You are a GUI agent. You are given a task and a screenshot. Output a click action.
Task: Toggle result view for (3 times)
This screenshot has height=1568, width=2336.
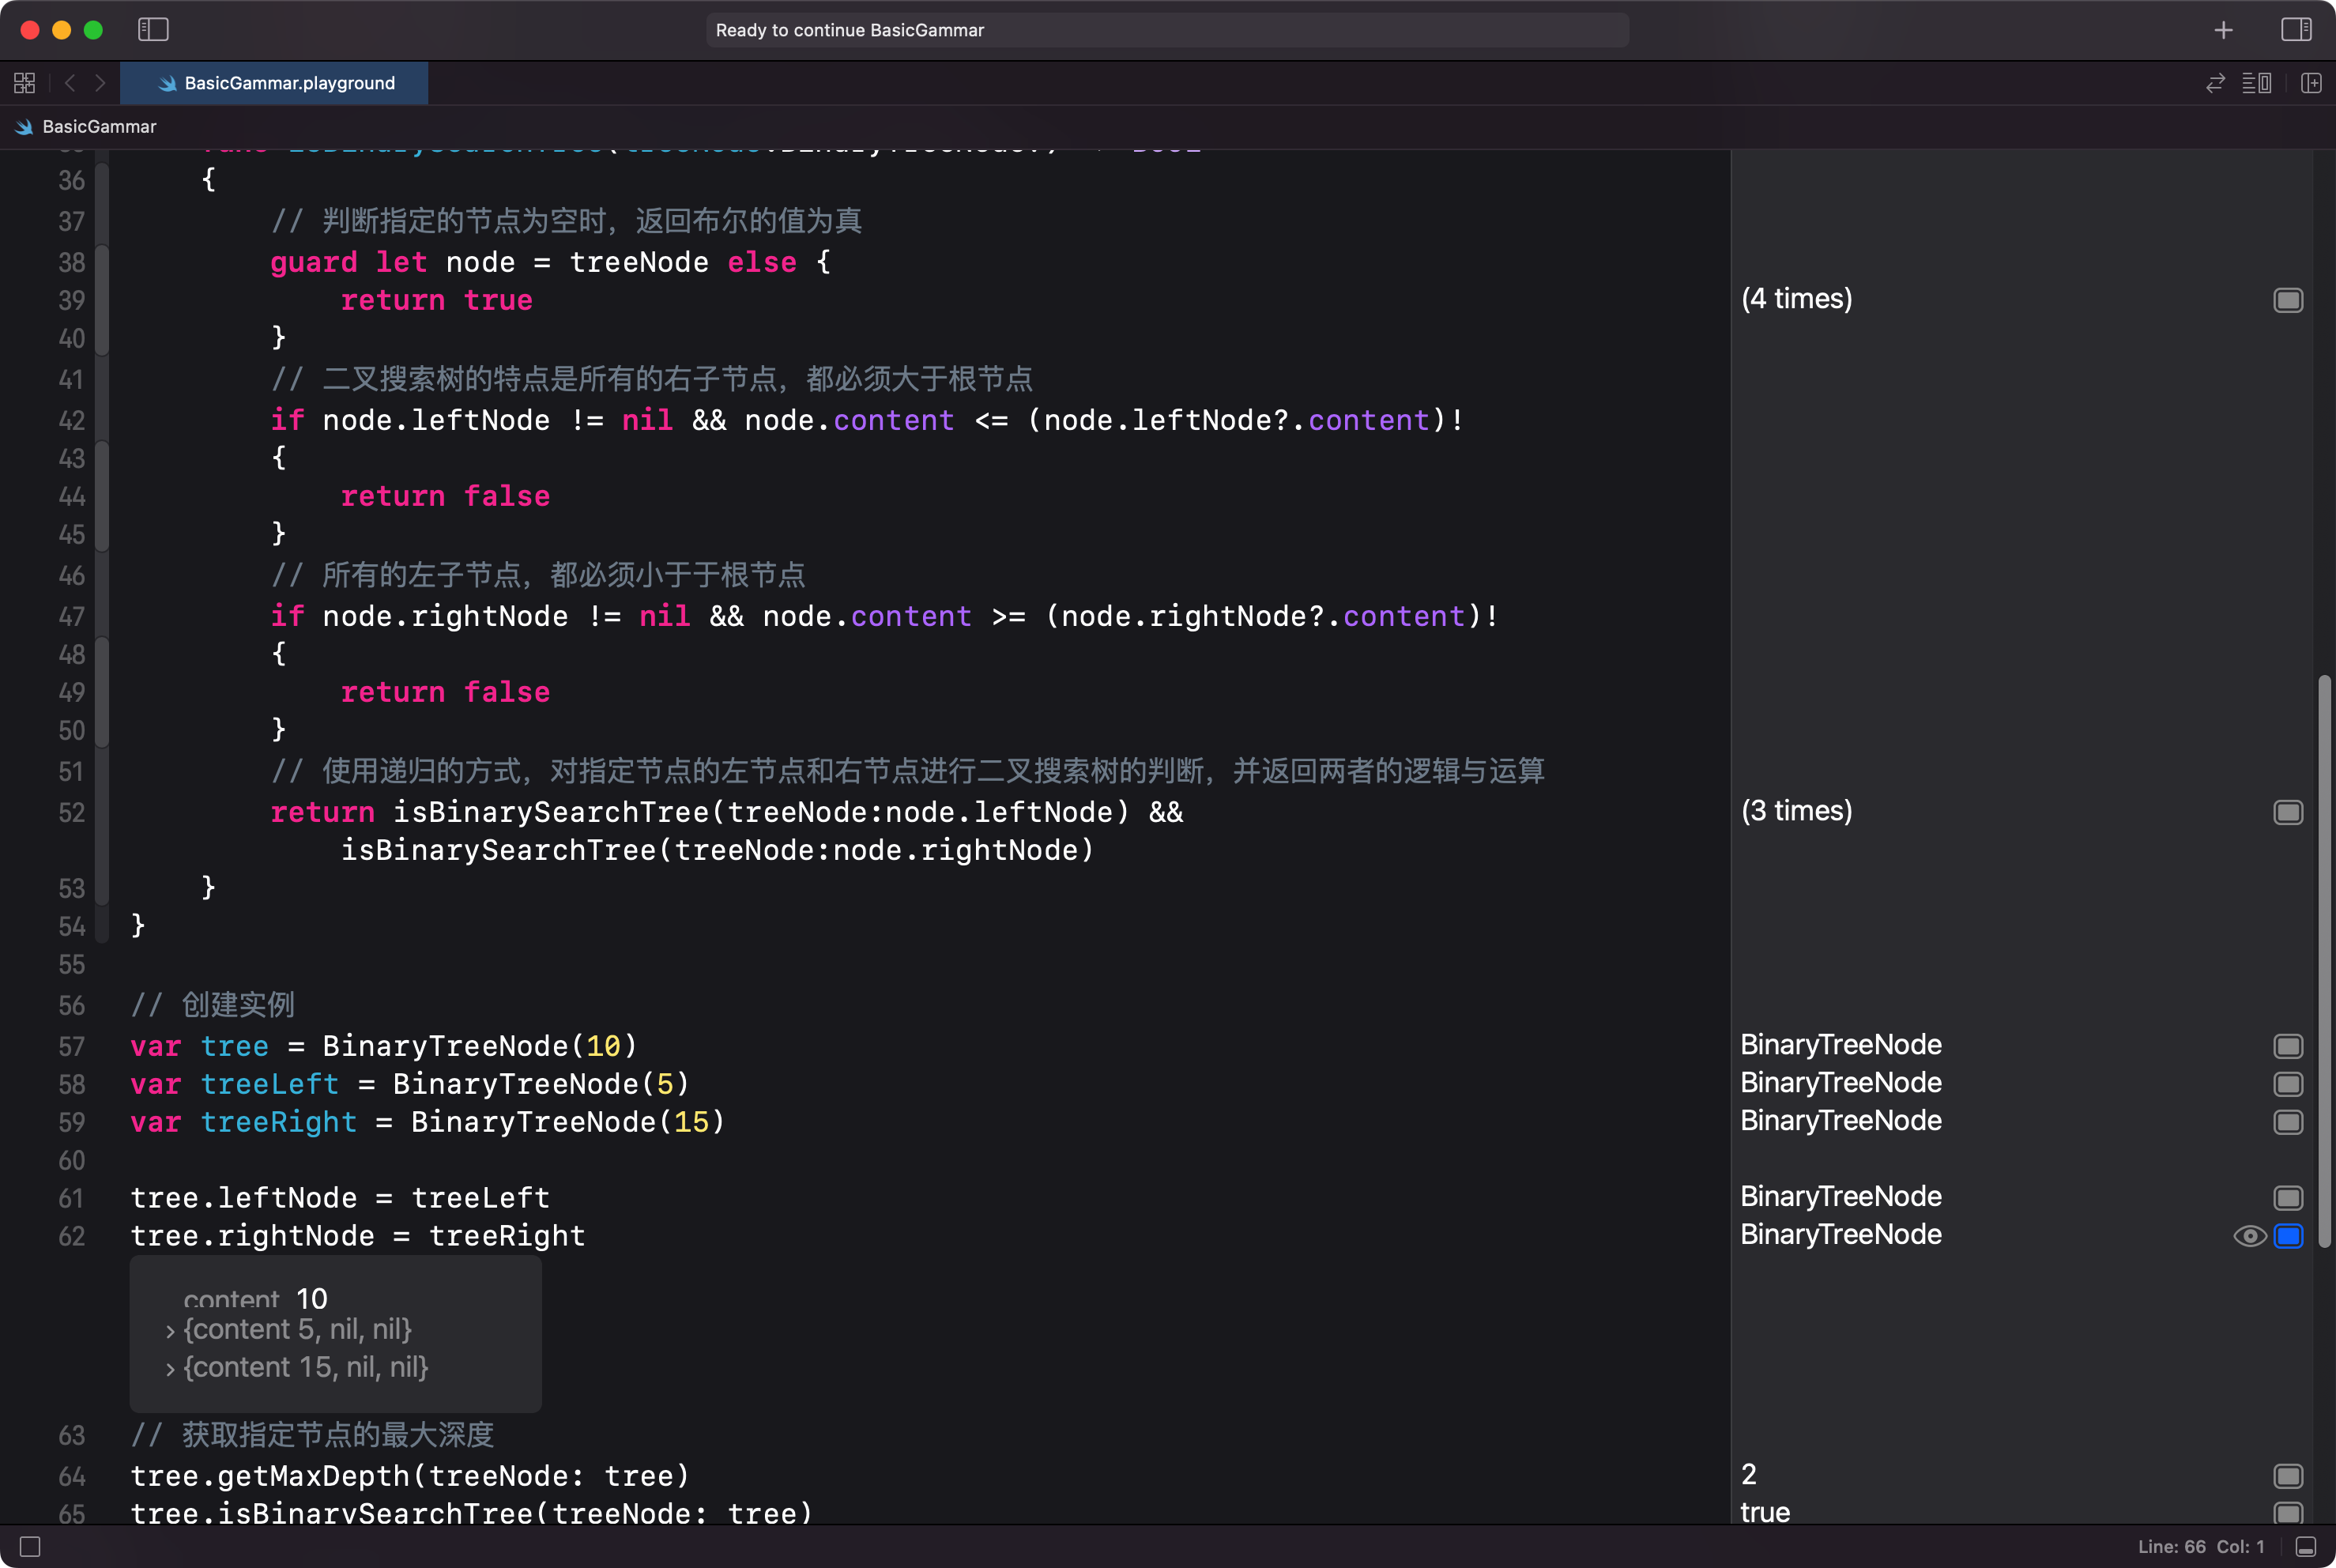tap(2288, 812)
